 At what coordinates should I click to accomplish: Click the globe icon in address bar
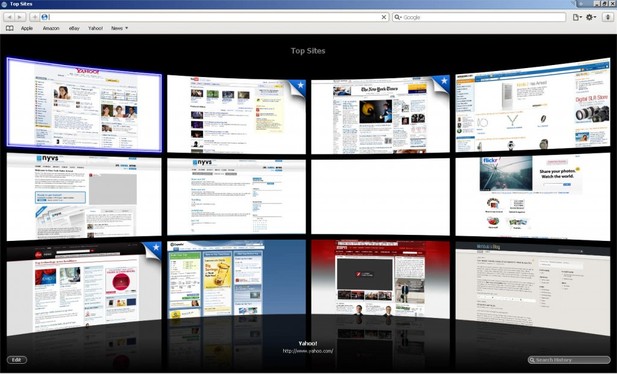[x=44, y=17]
